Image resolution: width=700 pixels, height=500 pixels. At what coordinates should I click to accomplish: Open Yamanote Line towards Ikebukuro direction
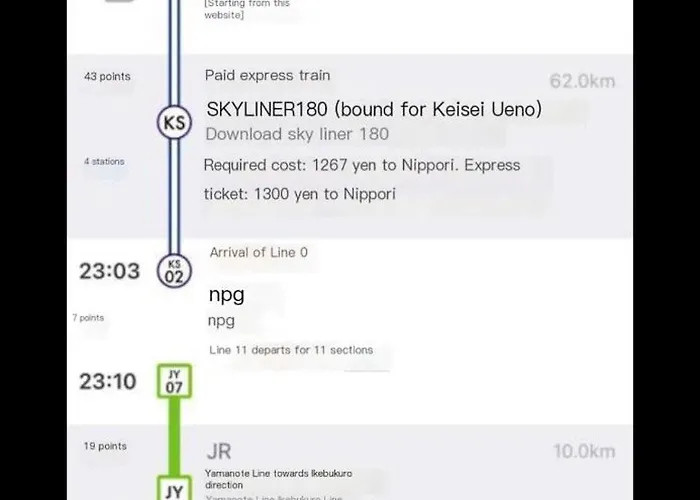click(x=278, y=479)
